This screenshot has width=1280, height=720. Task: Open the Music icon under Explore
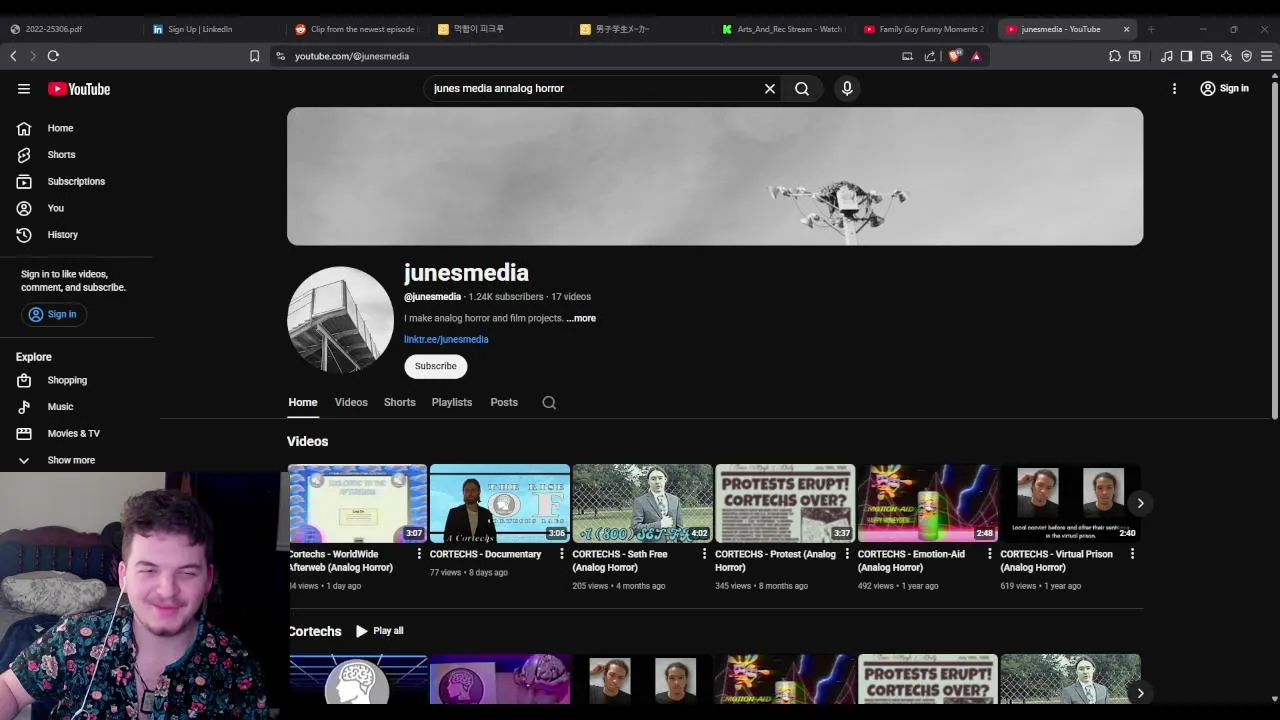pos(24,407)
